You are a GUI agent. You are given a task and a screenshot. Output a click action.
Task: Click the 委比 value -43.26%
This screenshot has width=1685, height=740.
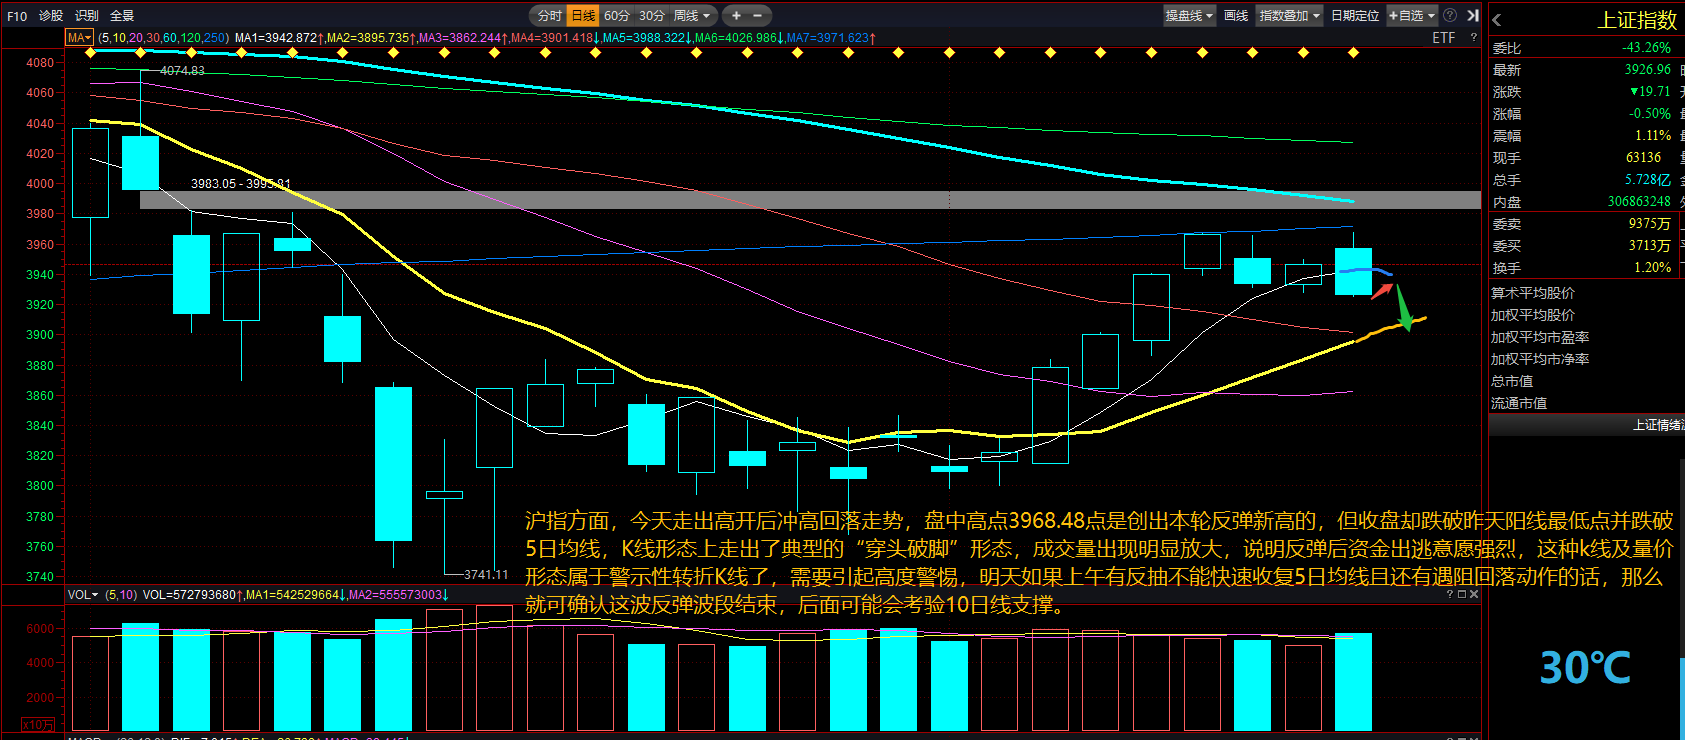(1646, 48)
